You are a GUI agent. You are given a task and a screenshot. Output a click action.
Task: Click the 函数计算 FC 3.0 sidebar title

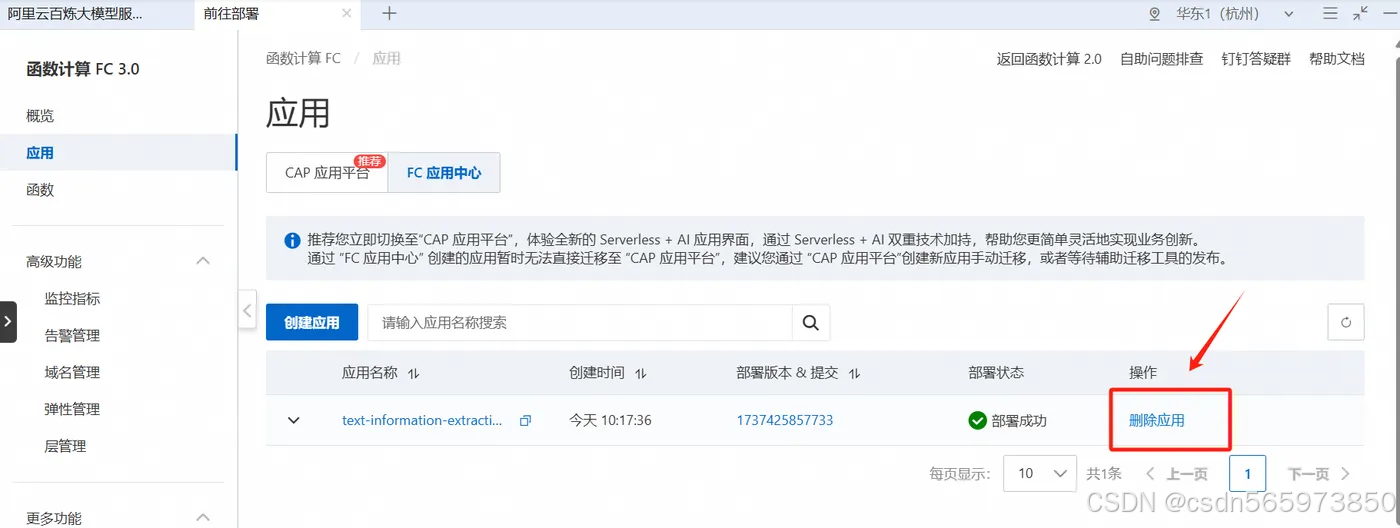point(83,69)
